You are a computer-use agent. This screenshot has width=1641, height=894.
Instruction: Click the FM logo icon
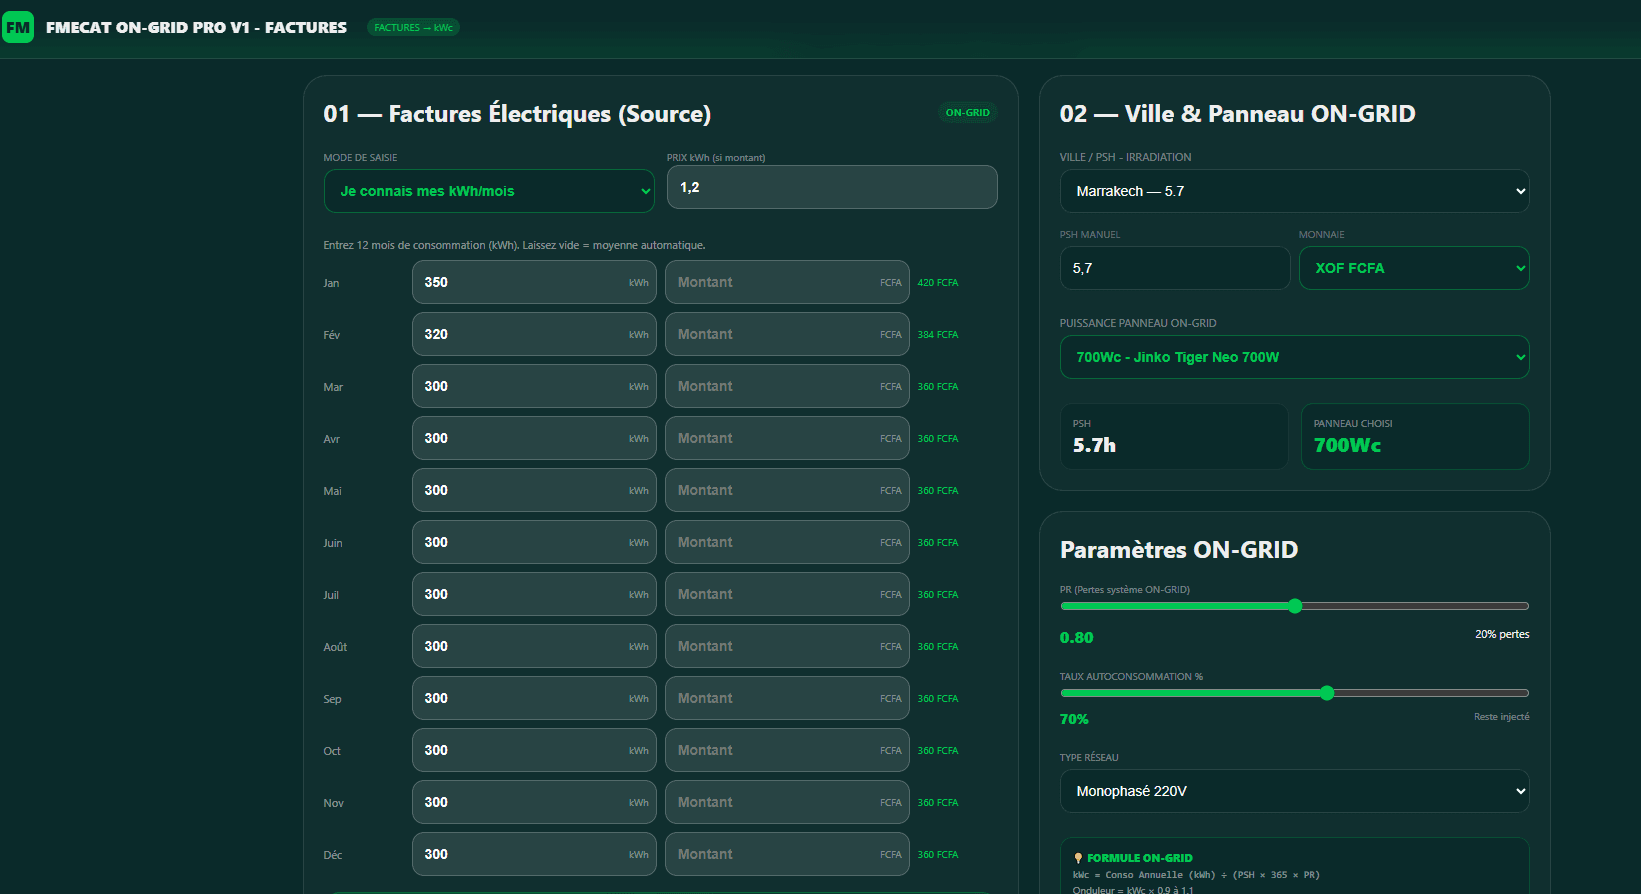coord(18,27)
